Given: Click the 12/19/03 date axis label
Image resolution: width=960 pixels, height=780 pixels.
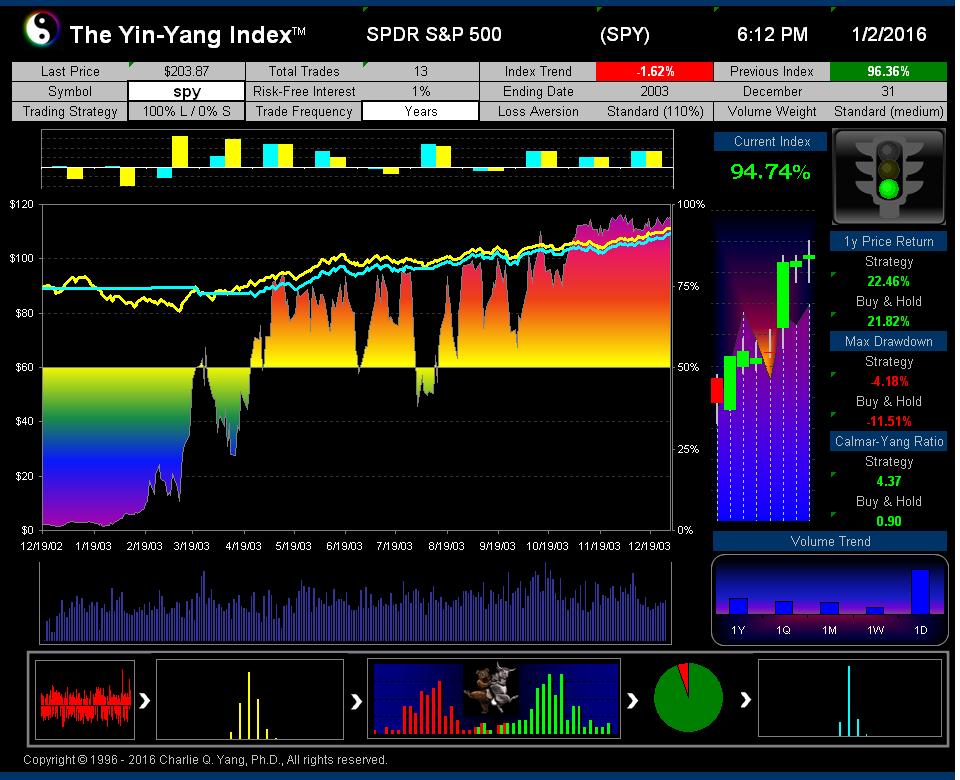Looking at the screenshot, I should tap(650, 546).
